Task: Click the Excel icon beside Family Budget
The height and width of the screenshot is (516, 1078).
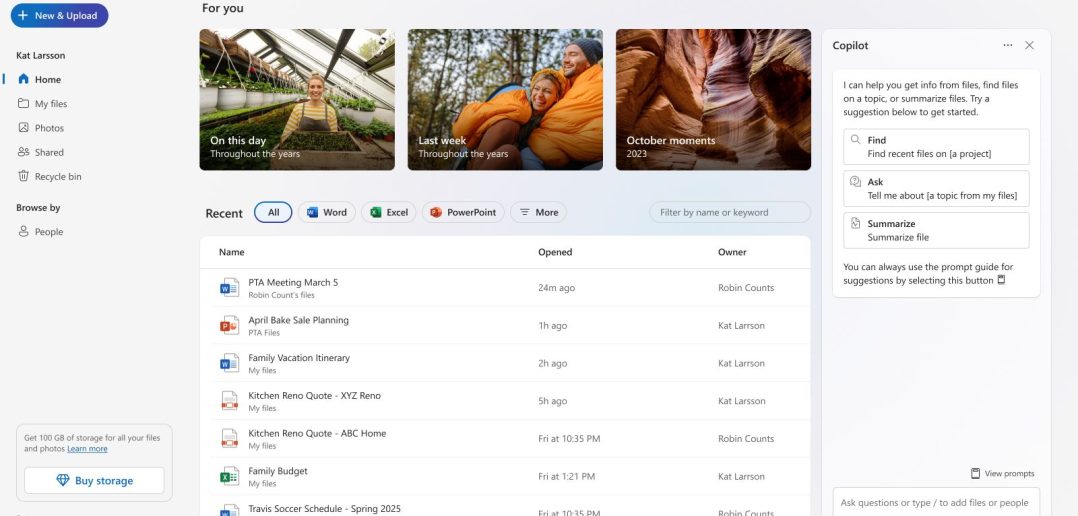Action: point(229,477)
